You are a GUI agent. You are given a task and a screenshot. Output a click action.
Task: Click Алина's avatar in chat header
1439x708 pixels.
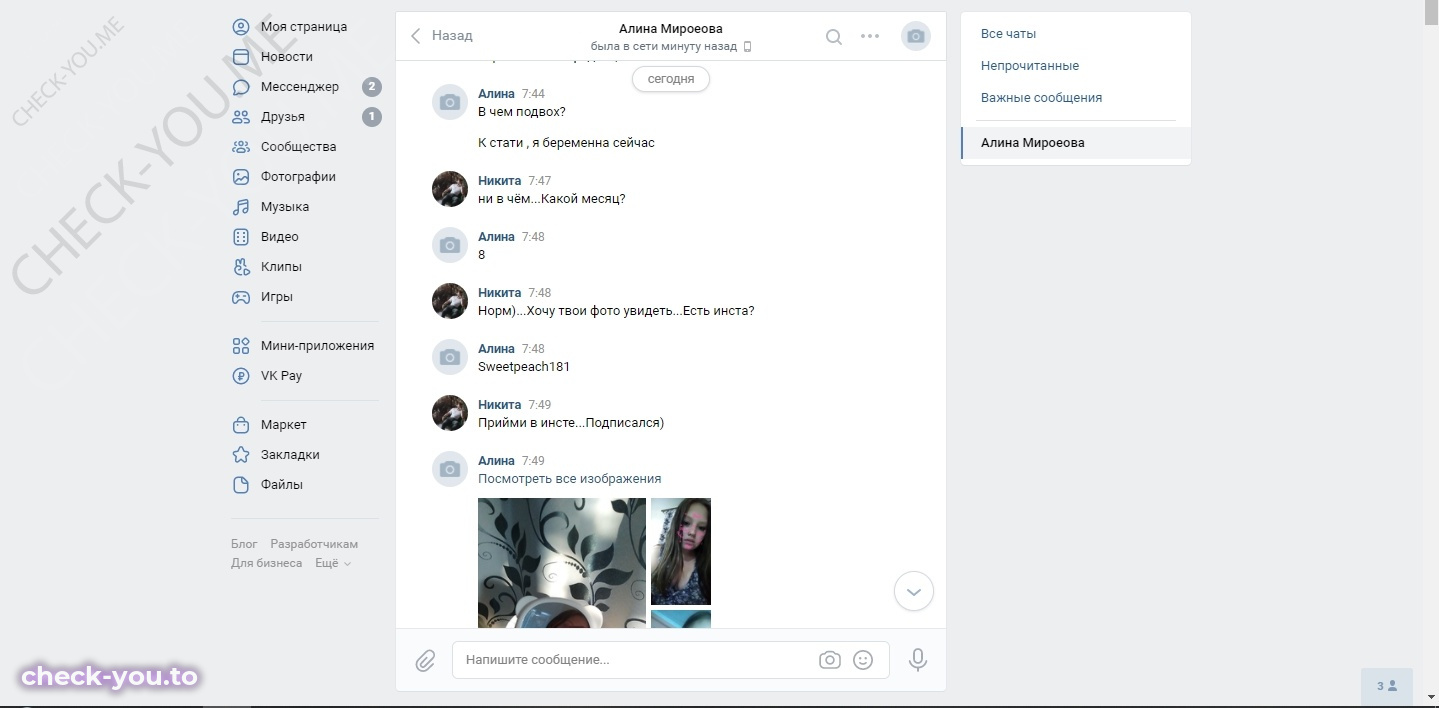click(x=916, y=36)
